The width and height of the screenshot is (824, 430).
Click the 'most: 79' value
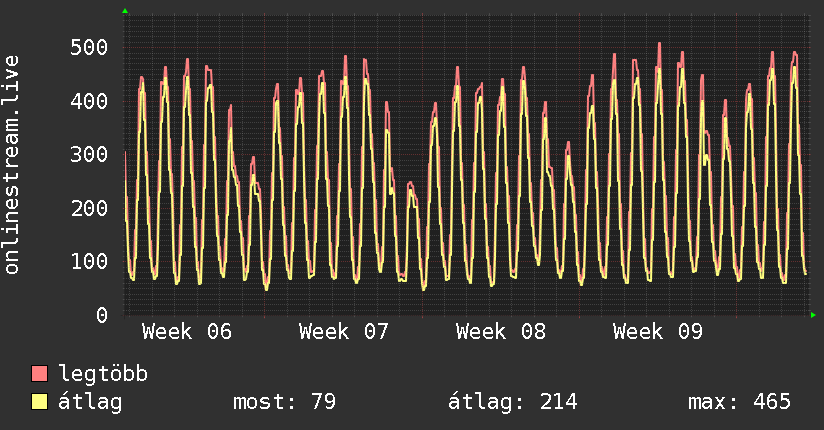tap(284, 402)
